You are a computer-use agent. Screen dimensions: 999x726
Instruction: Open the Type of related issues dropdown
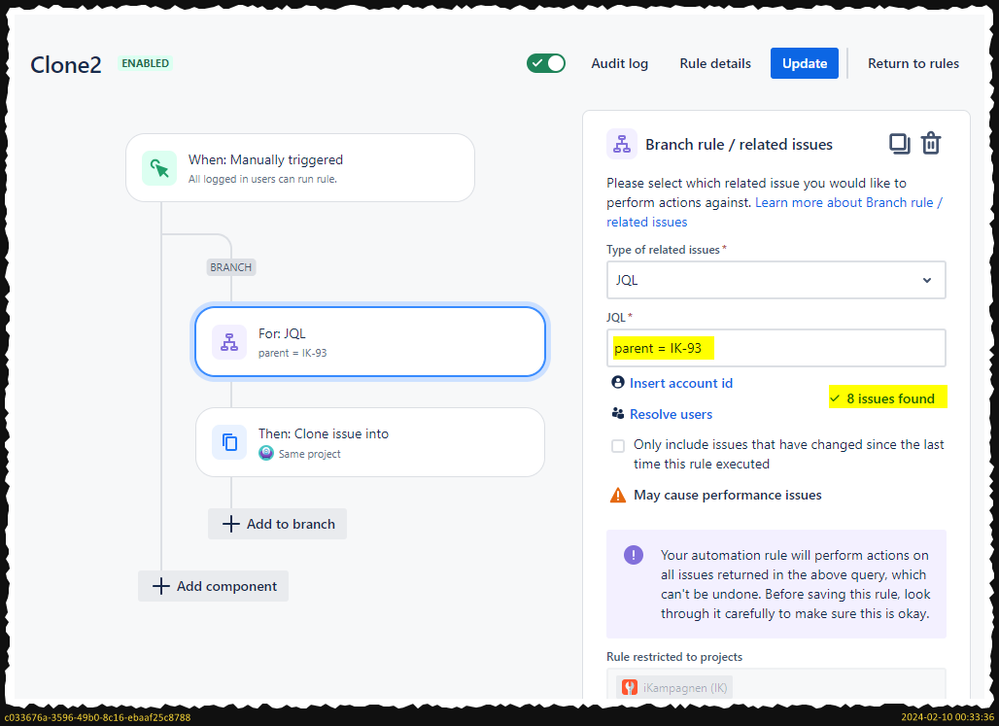click(x=776, y=280)
